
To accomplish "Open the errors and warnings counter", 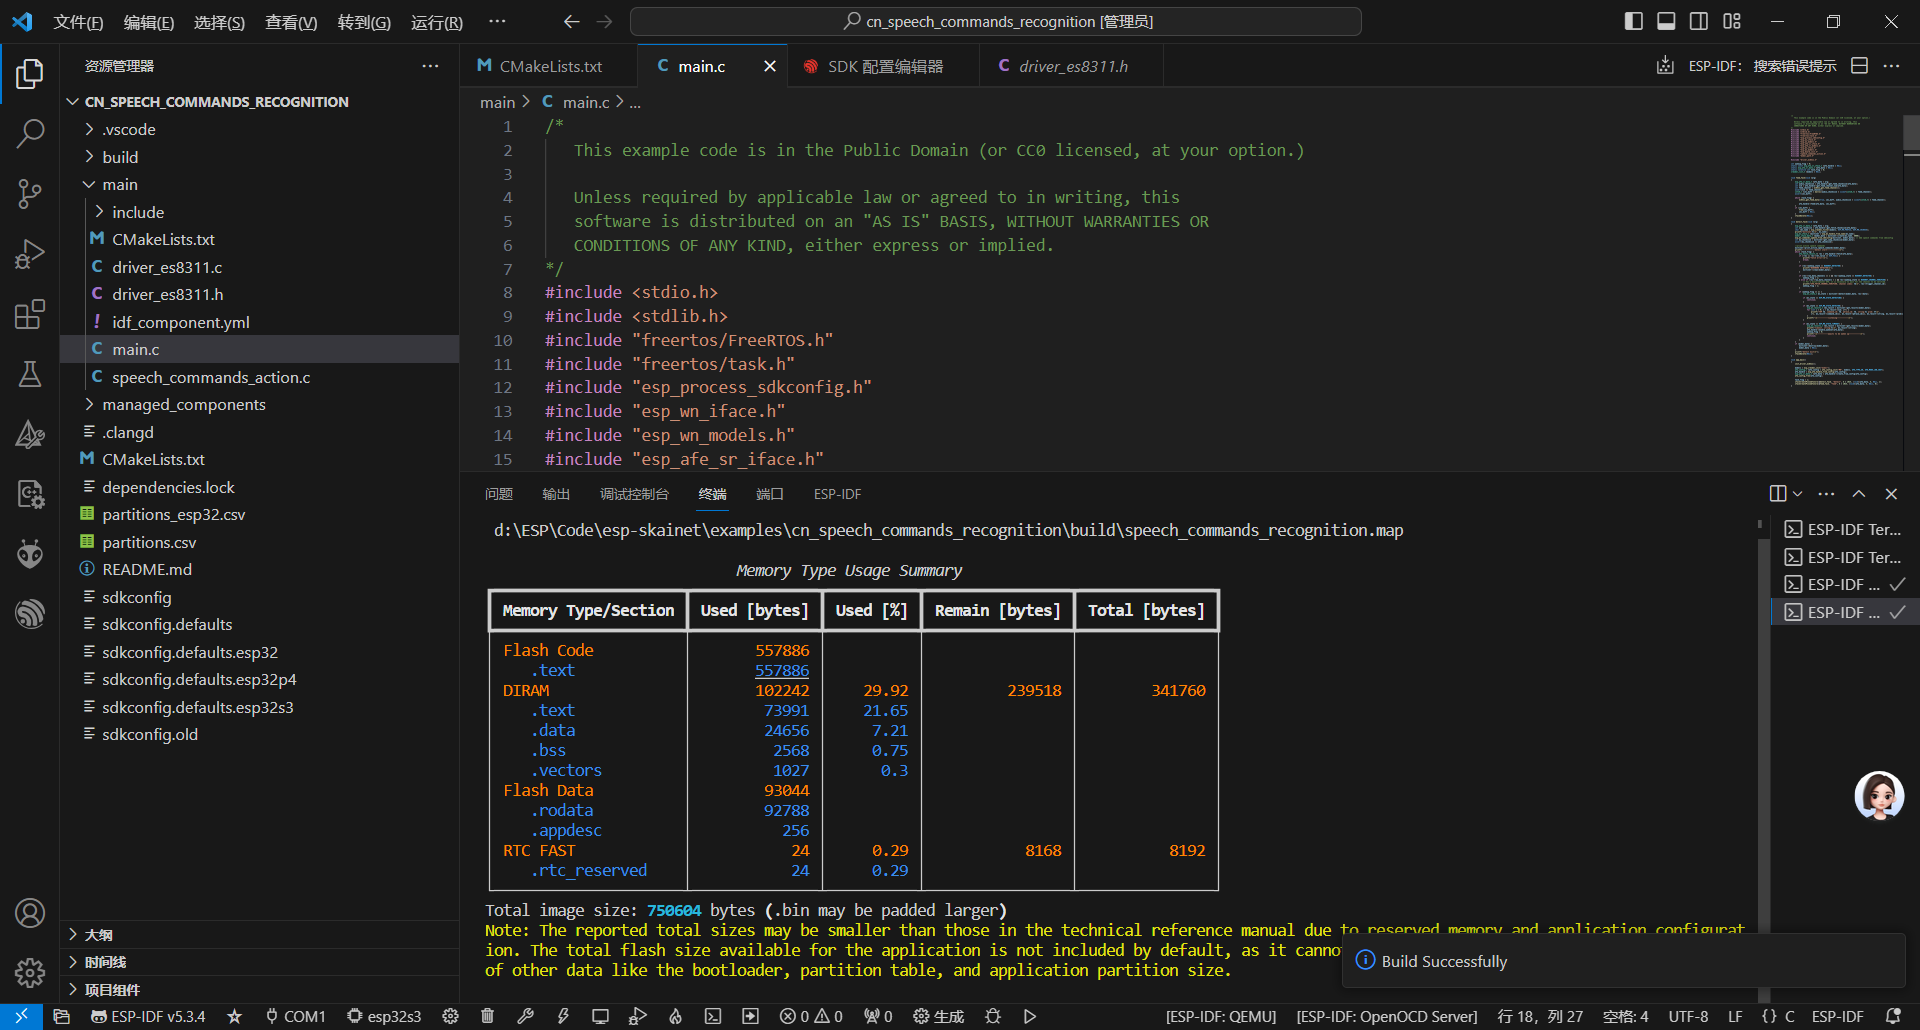I will (x=811, y=1016).
